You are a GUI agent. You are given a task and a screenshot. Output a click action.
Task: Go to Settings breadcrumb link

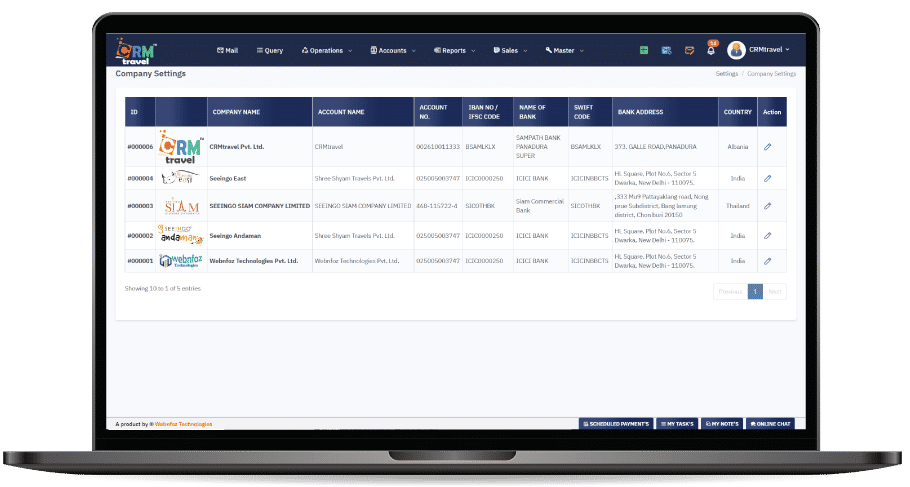727,74
